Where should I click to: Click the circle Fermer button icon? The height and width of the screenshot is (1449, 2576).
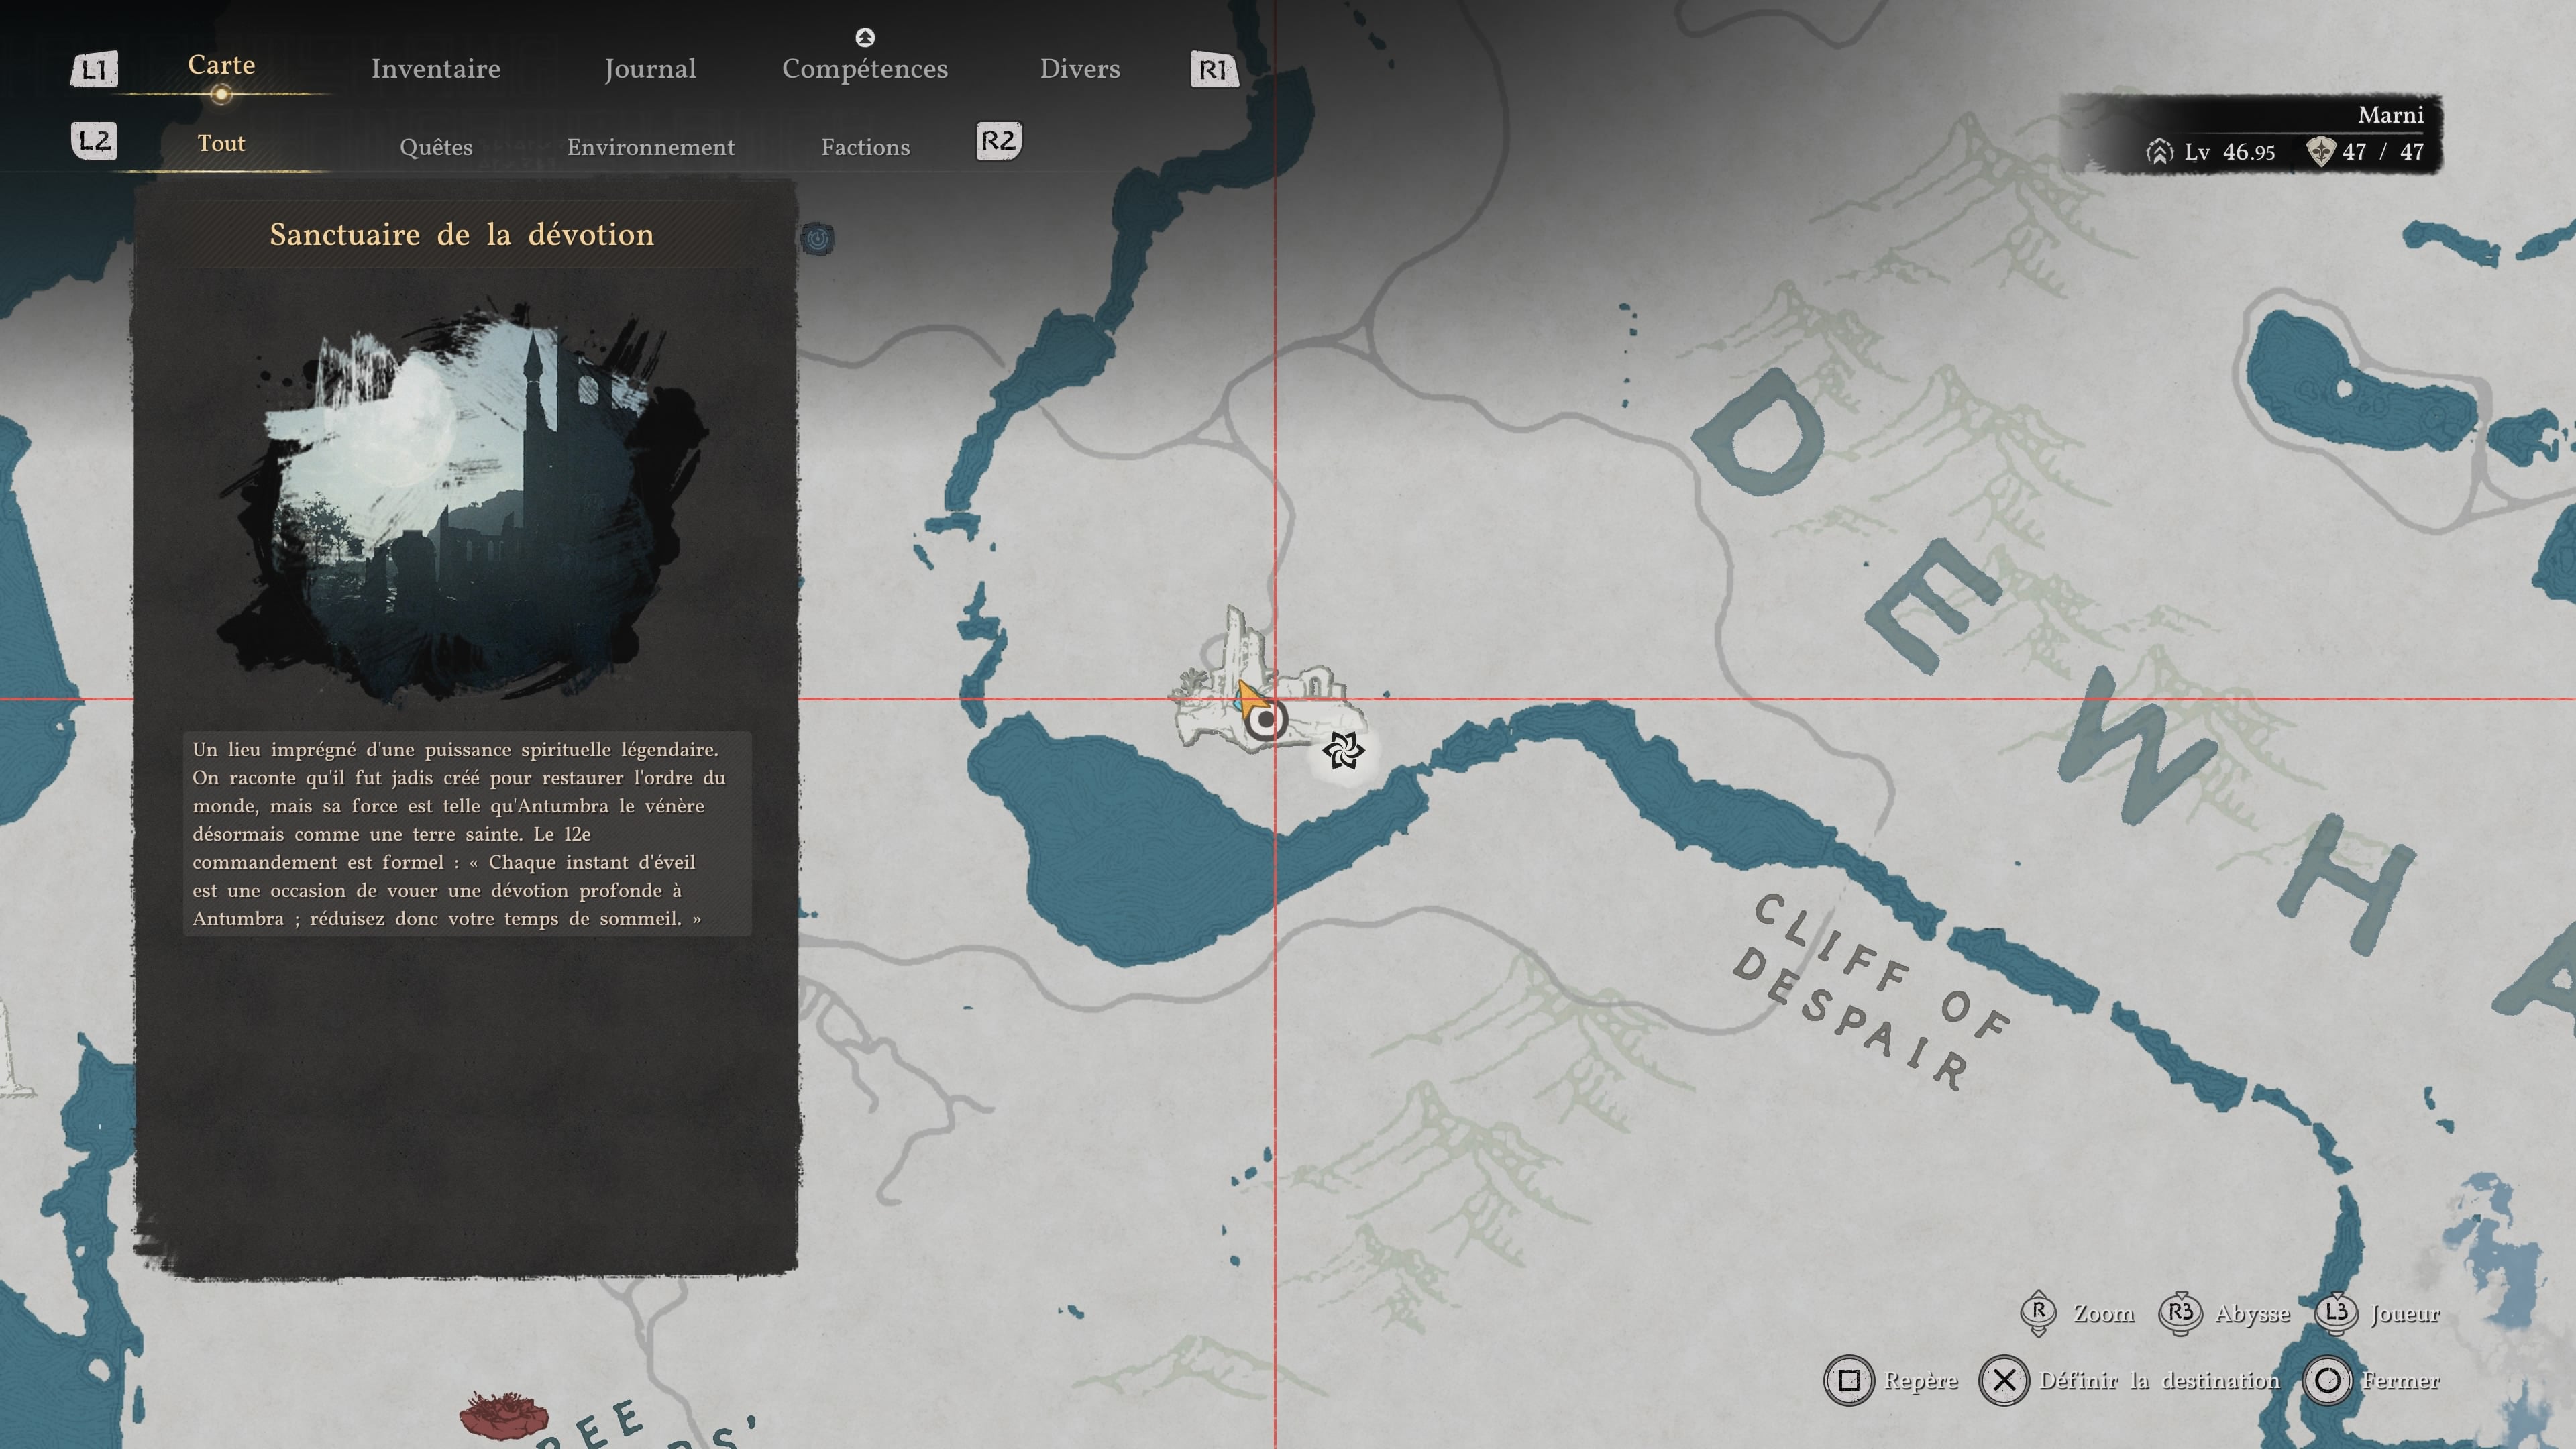point(2327,1381)
